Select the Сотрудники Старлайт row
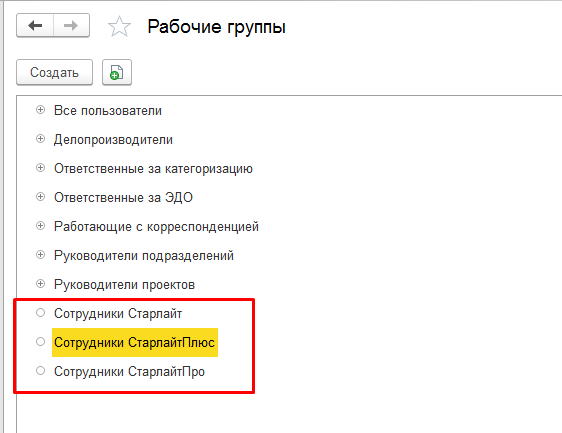This screenshot has height=433, width=562. 118,314
